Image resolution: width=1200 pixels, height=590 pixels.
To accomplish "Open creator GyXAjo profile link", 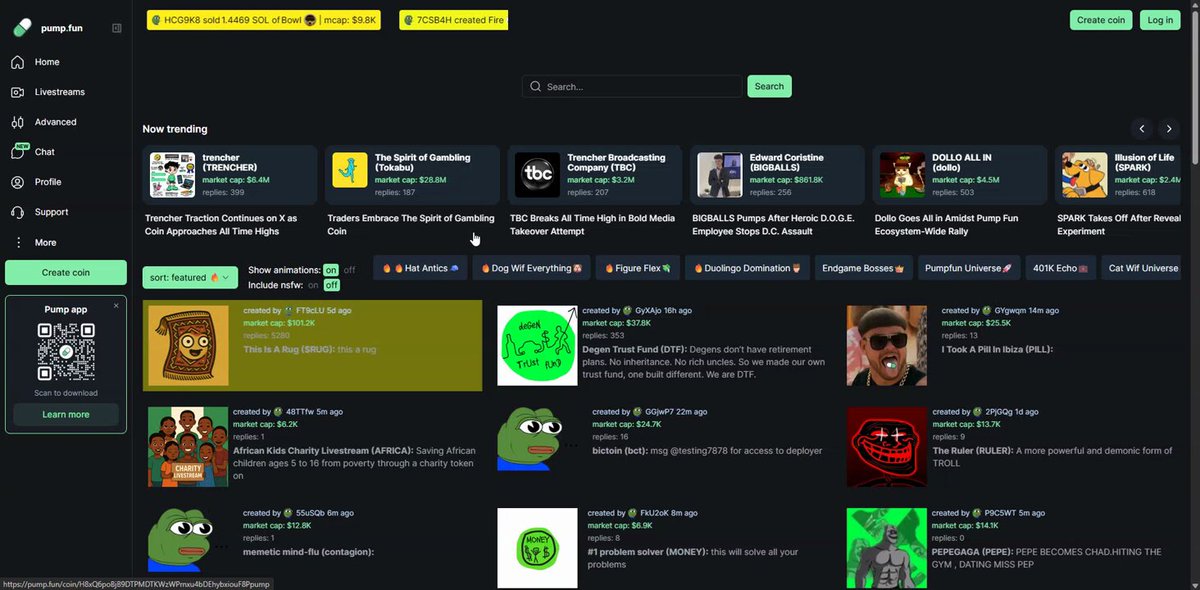I will click(644, 310).
